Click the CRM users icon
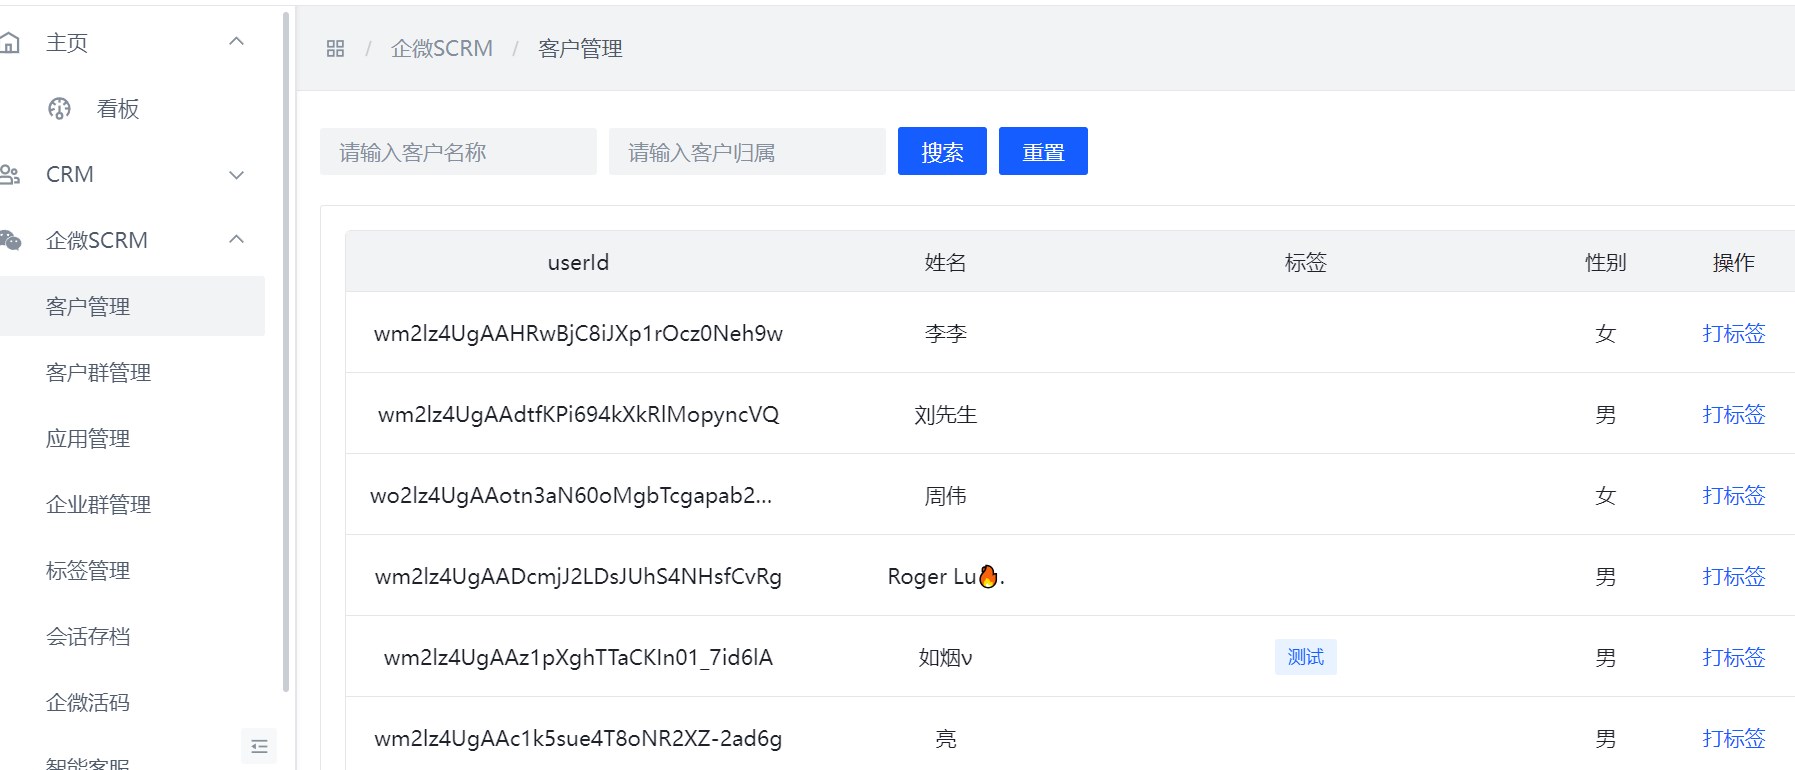 click(9, 174)
